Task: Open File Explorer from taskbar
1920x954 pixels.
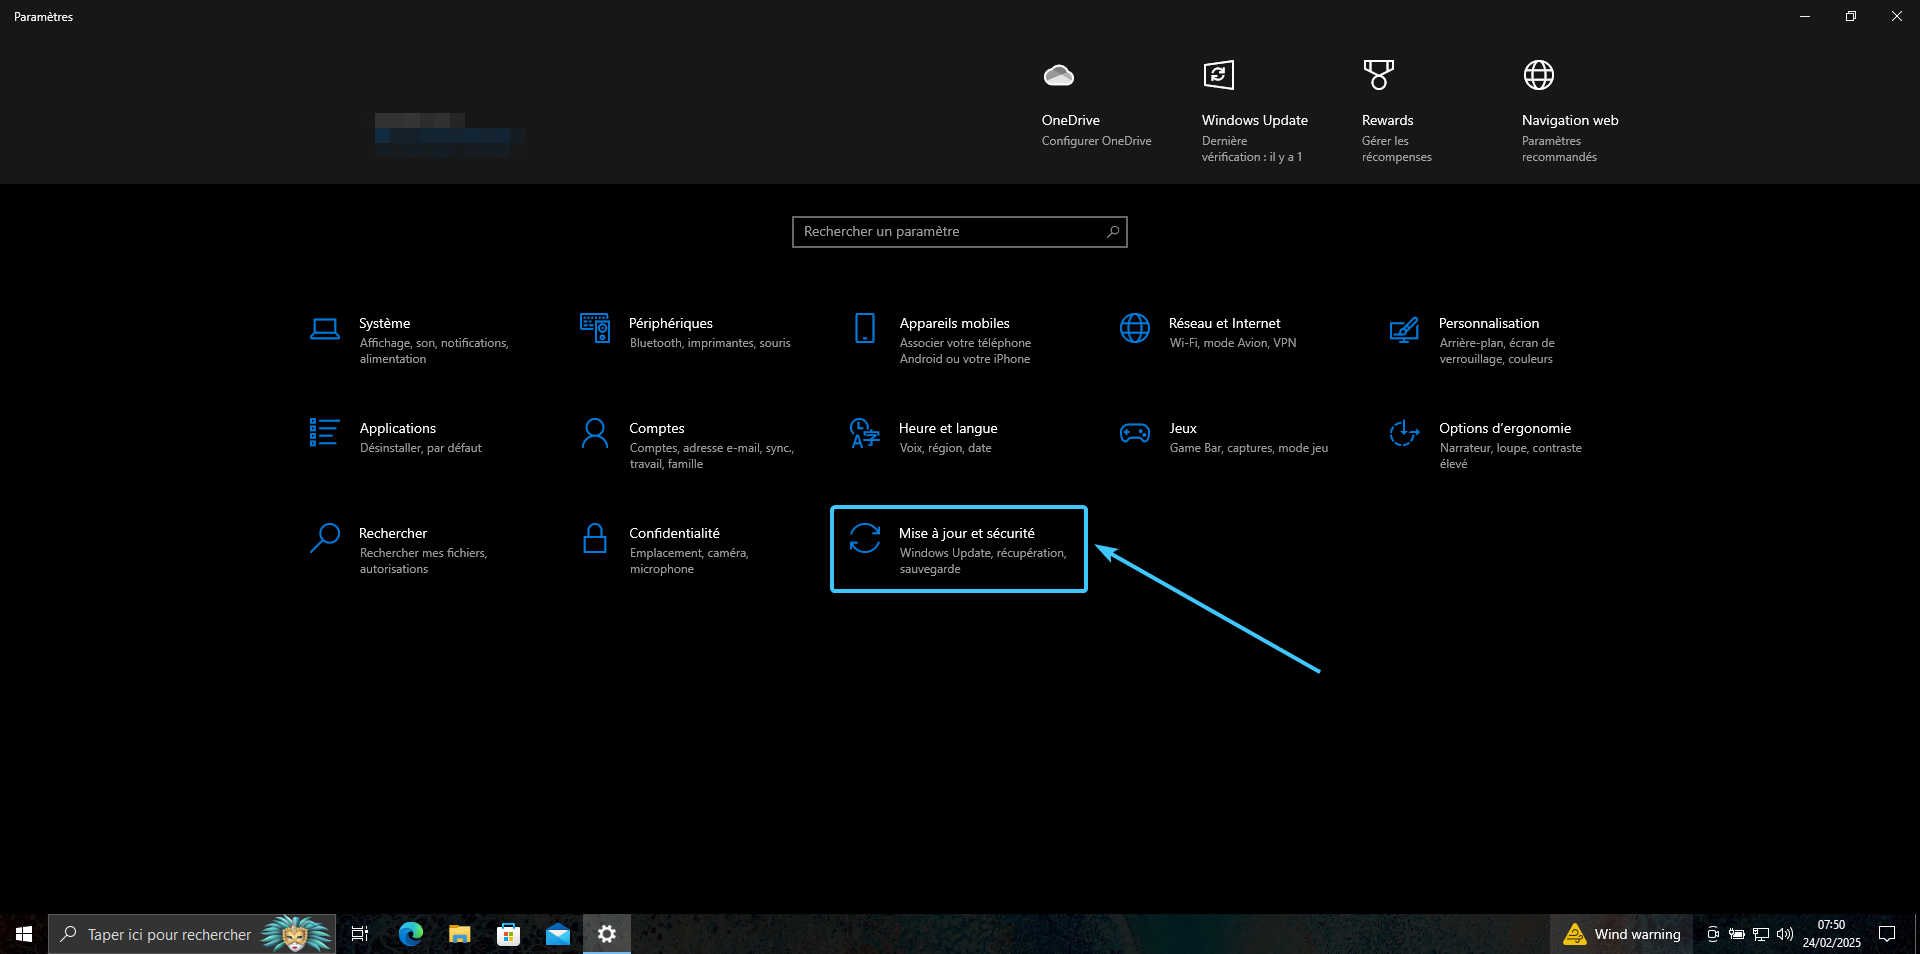Action: (x=459, y=934)
